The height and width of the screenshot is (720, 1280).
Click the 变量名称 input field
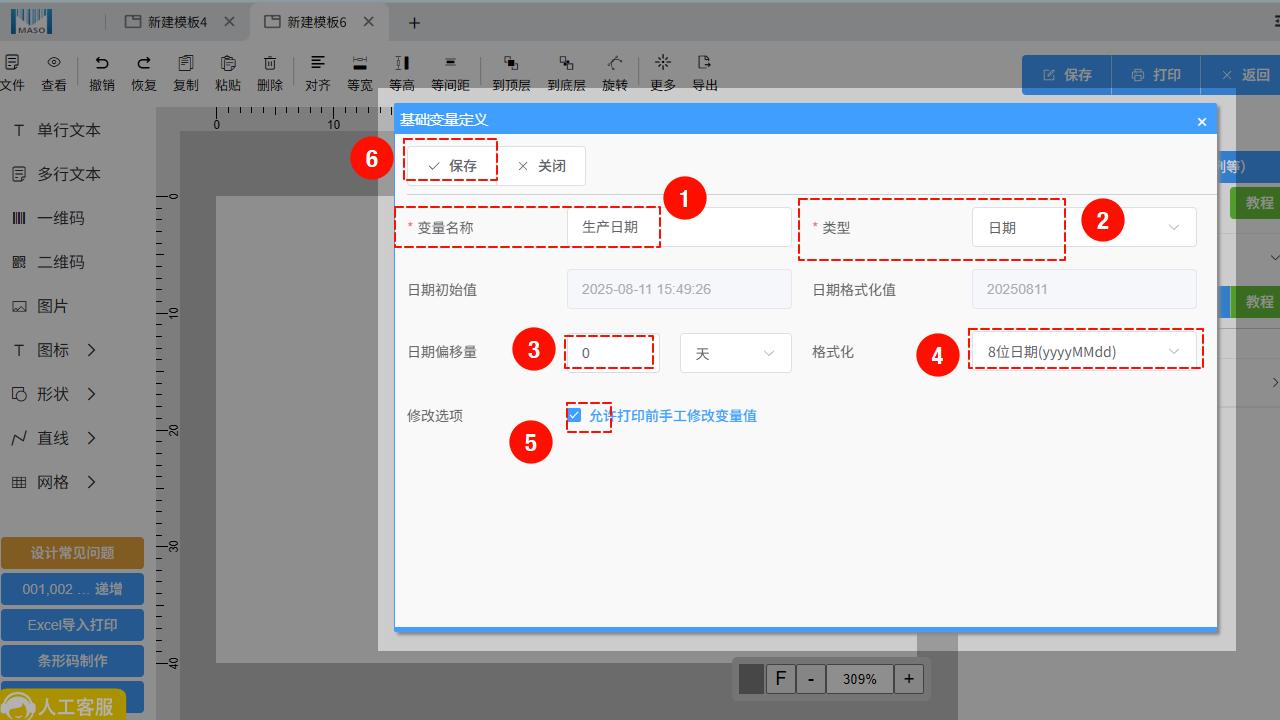pos(679,228)
